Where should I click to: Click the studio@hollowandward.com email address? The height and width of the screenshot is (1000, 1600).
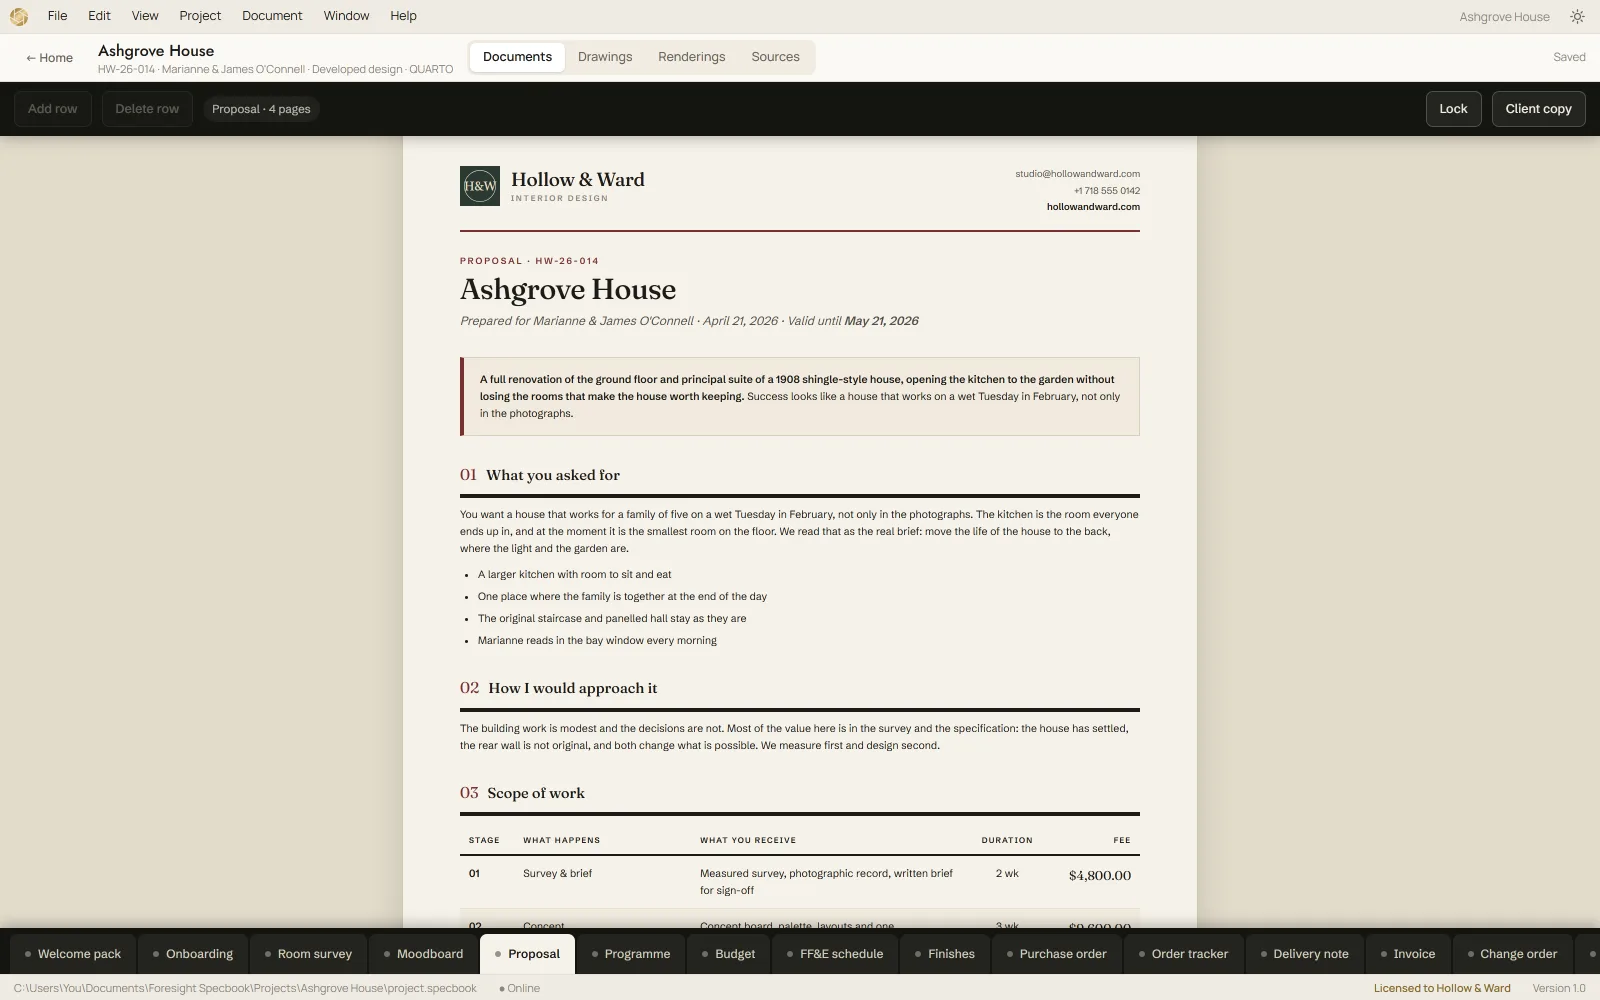click(1077, 174)
